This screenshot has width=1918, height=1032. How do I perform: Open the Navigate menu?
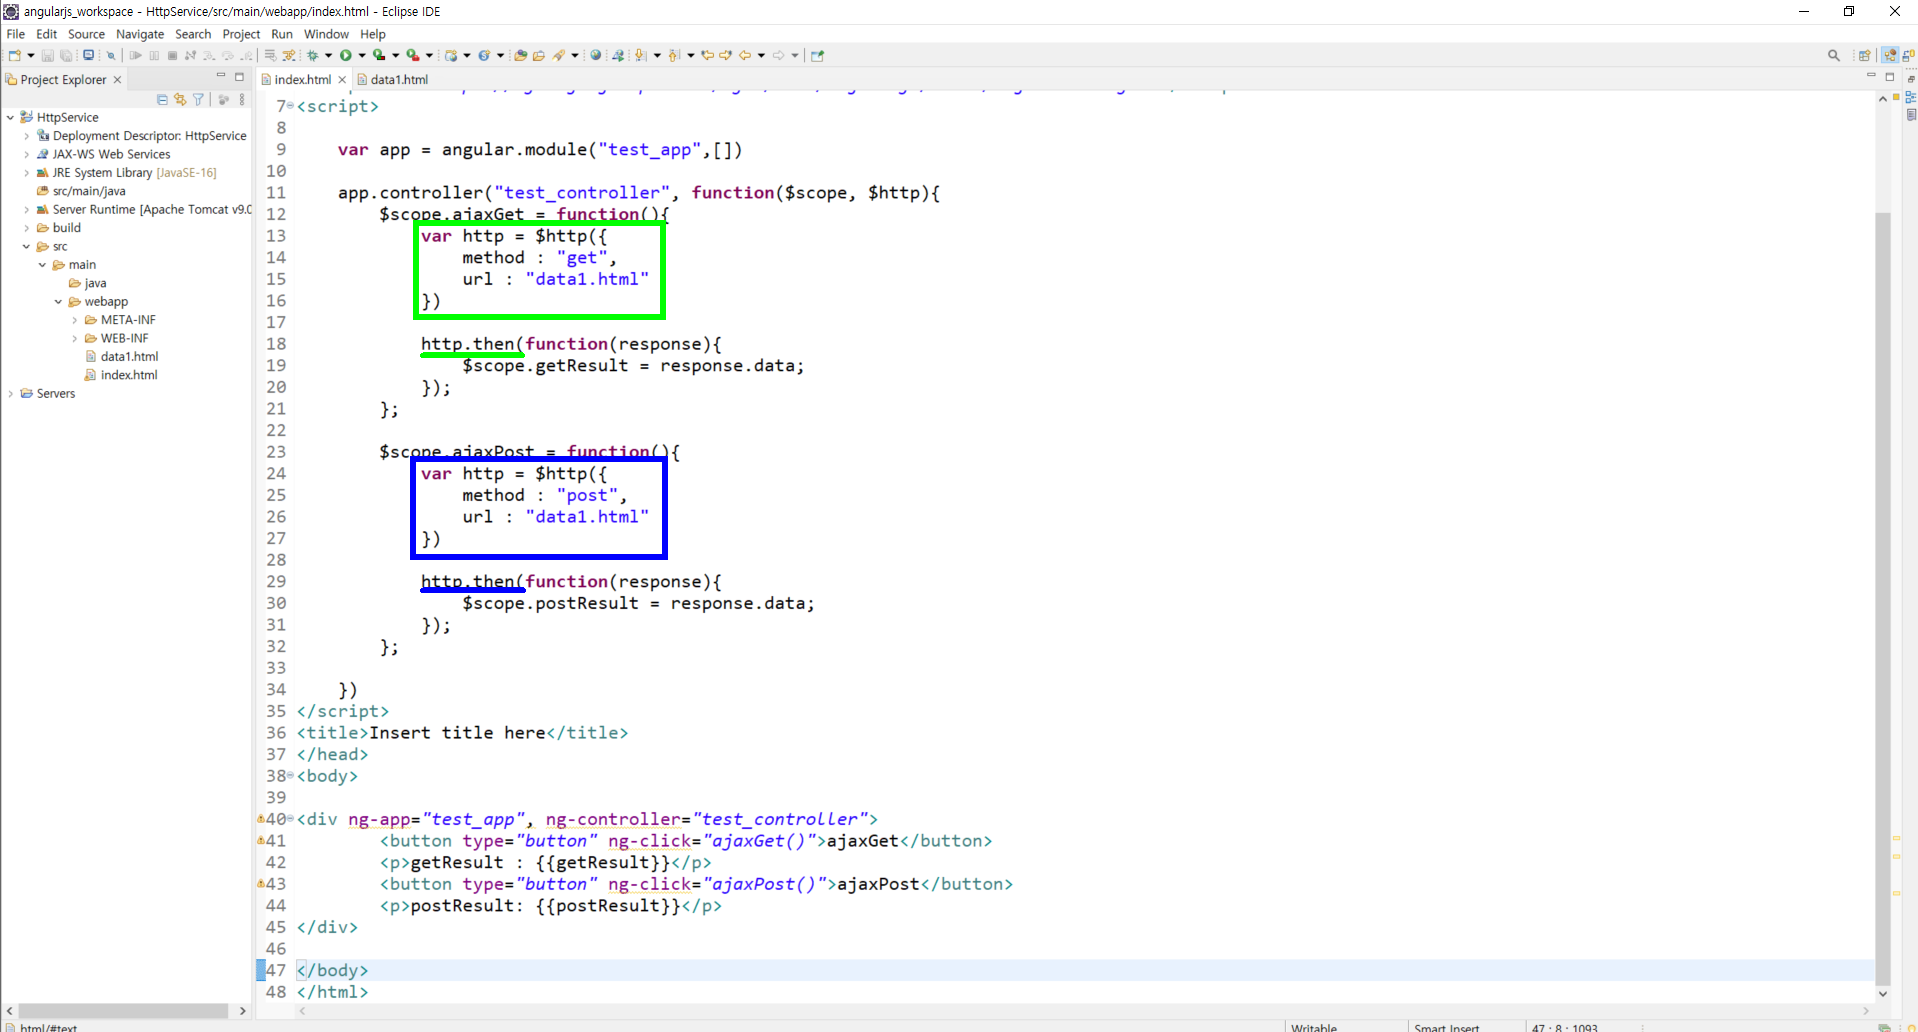pos(140,34)
